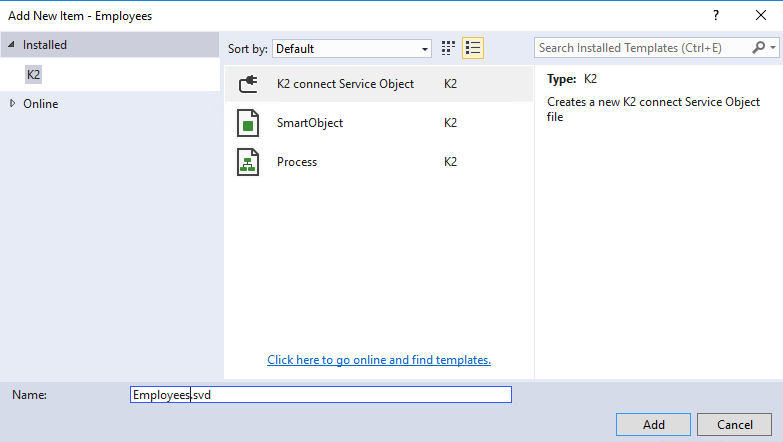Select the K2 connect Service Object row label
783x442 pixels.
[345, 84]
